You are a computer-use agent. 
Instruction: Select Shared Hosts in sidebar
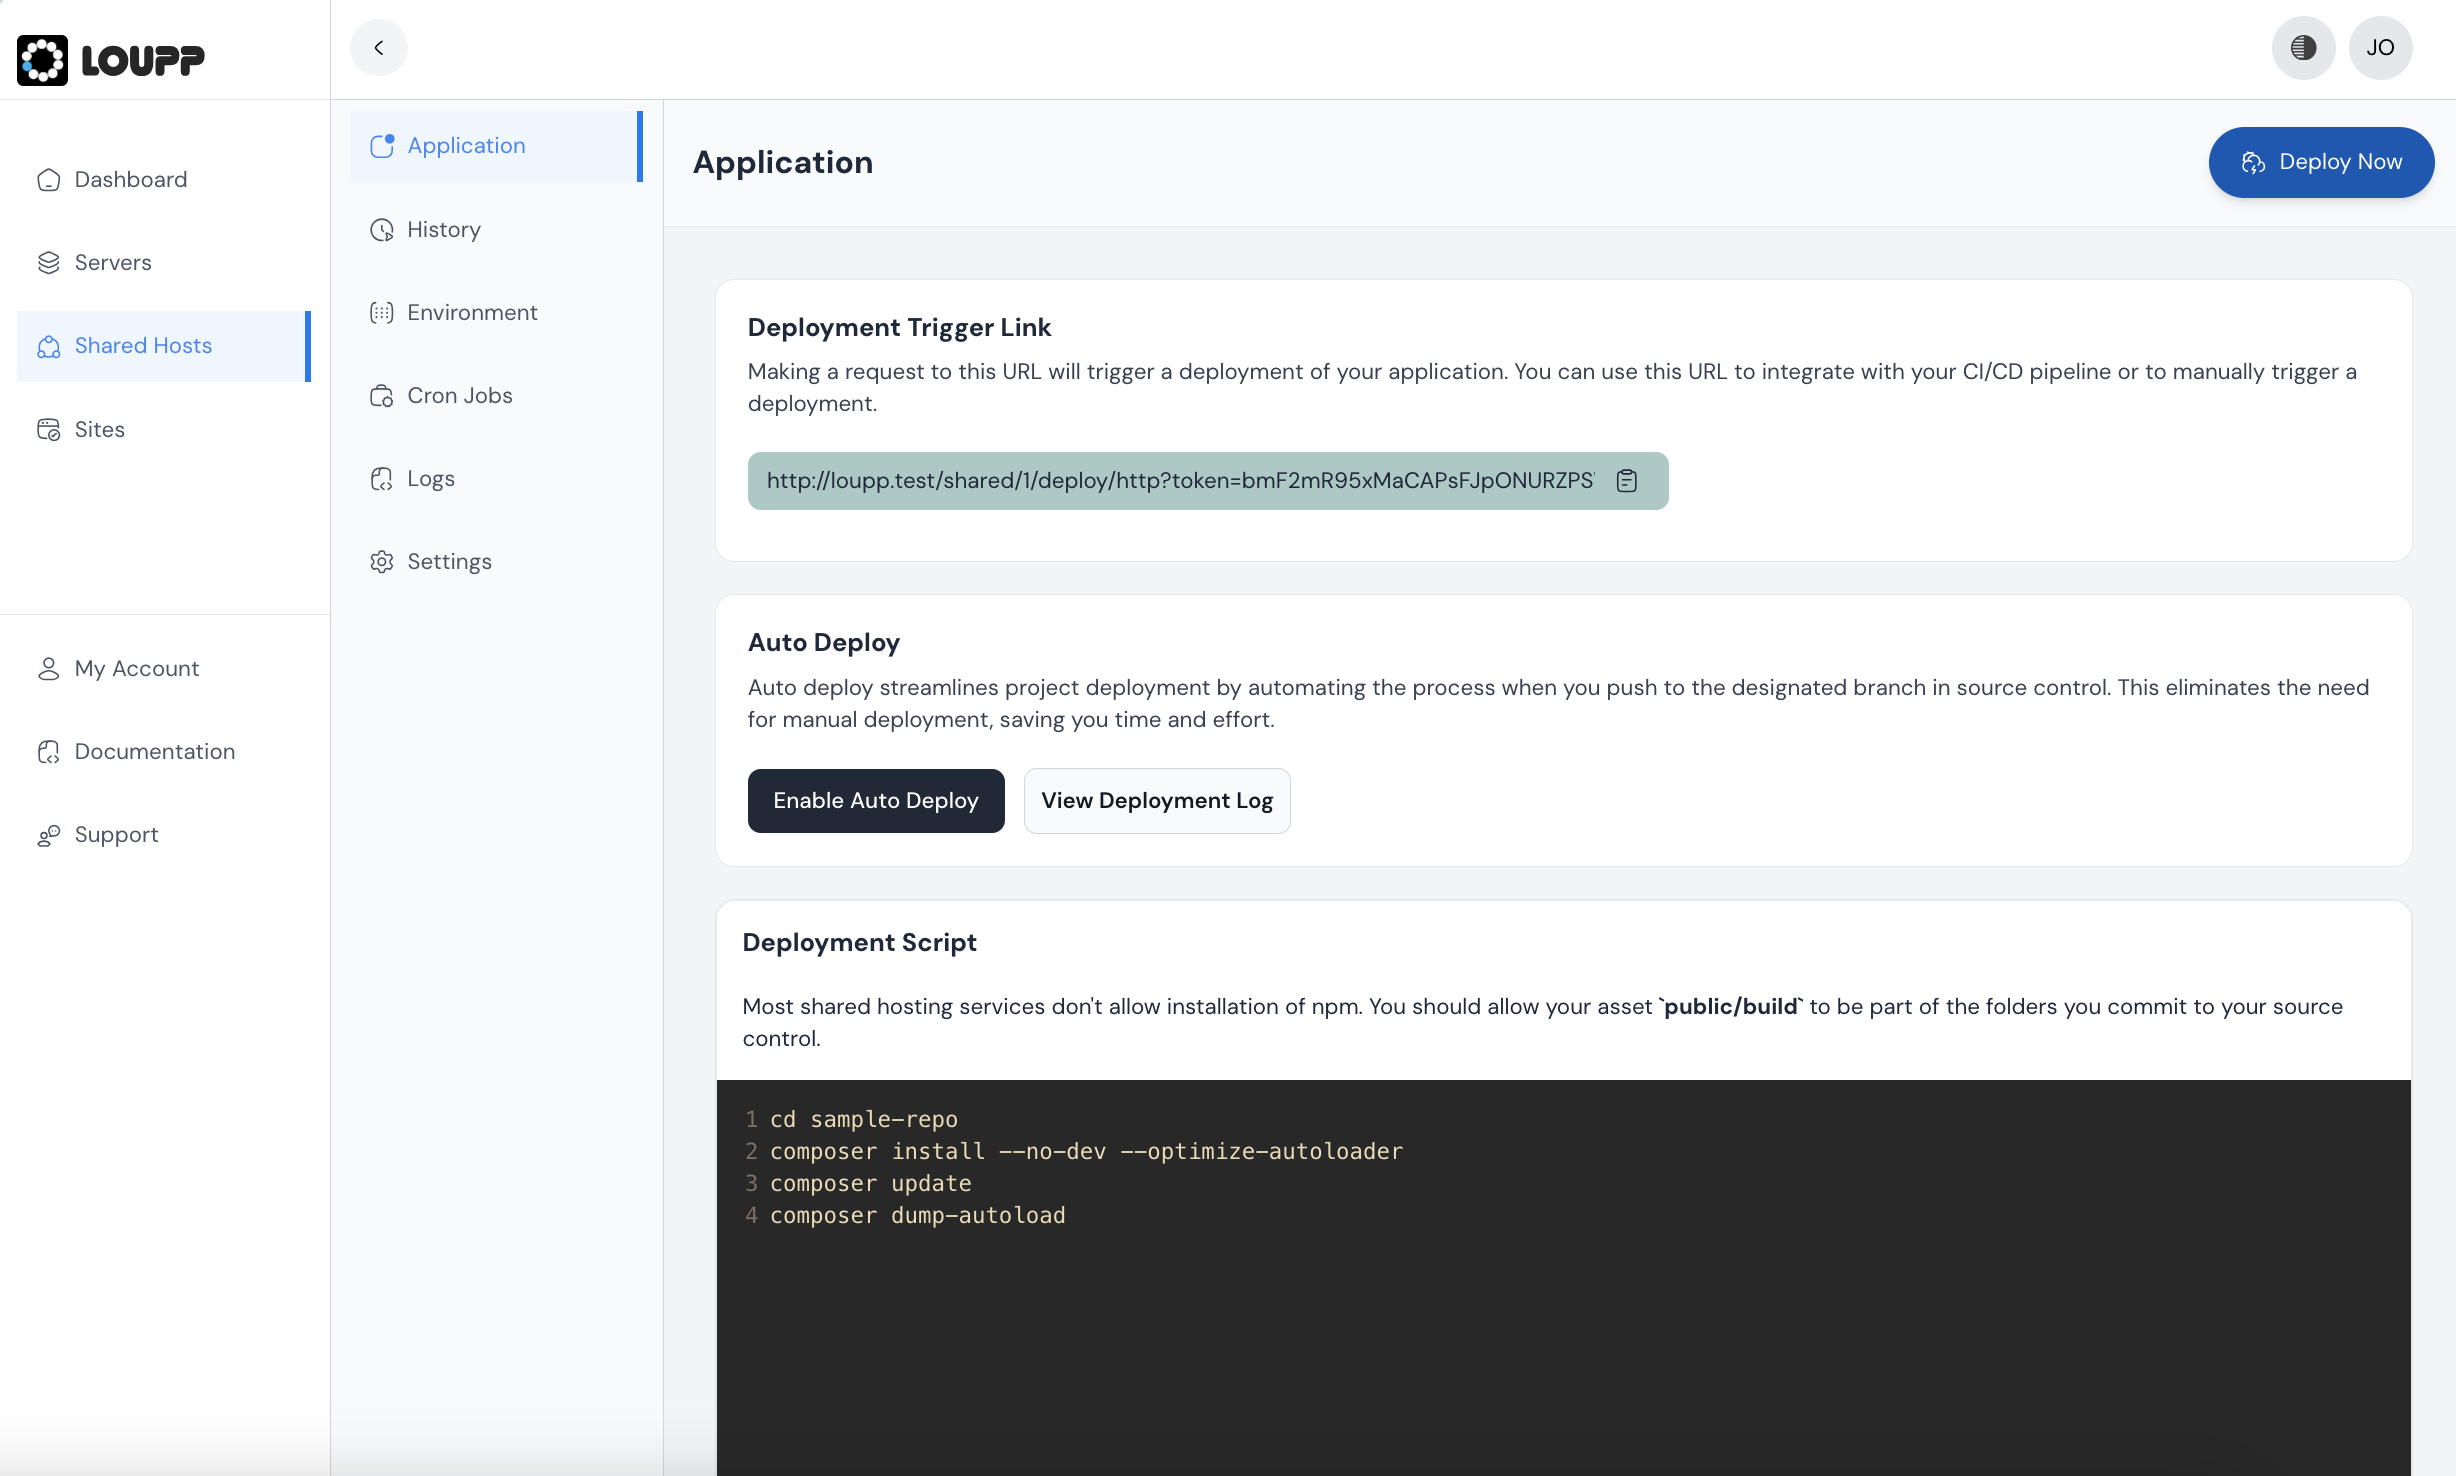pyautogui.click(x=164, y=346)
